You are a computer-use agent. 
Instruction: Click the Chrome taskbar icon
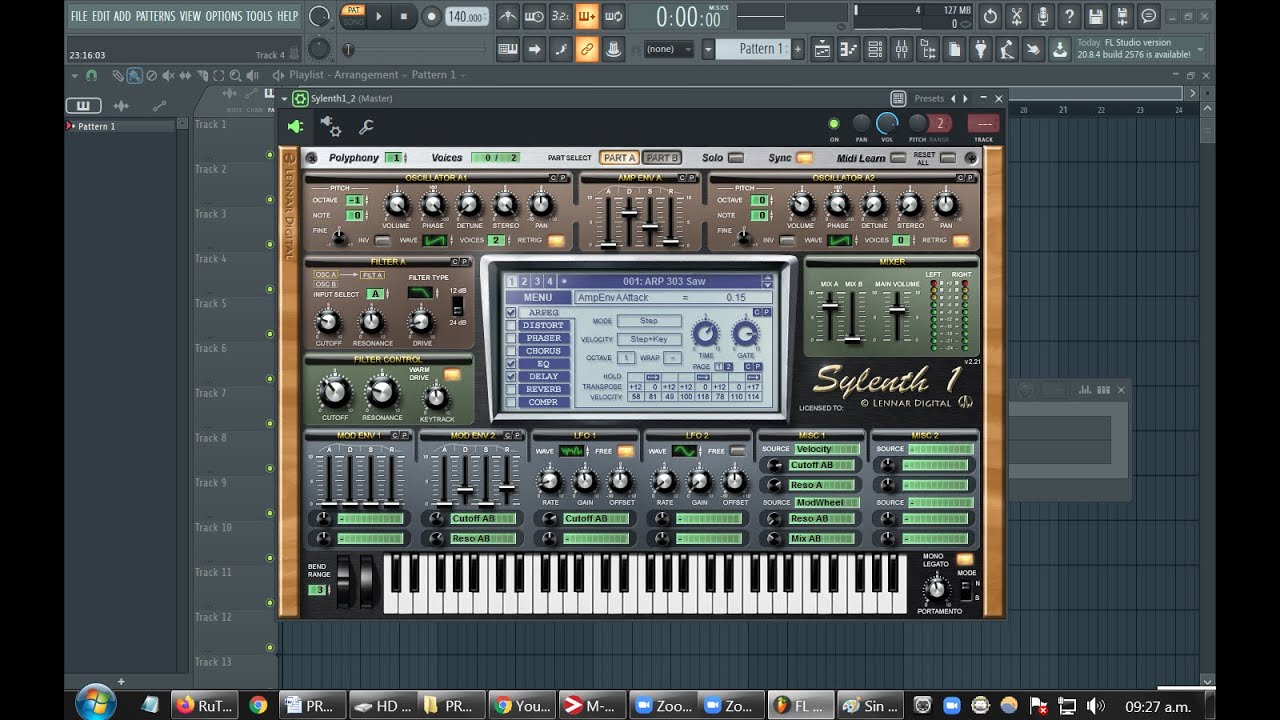click(258, 705)
